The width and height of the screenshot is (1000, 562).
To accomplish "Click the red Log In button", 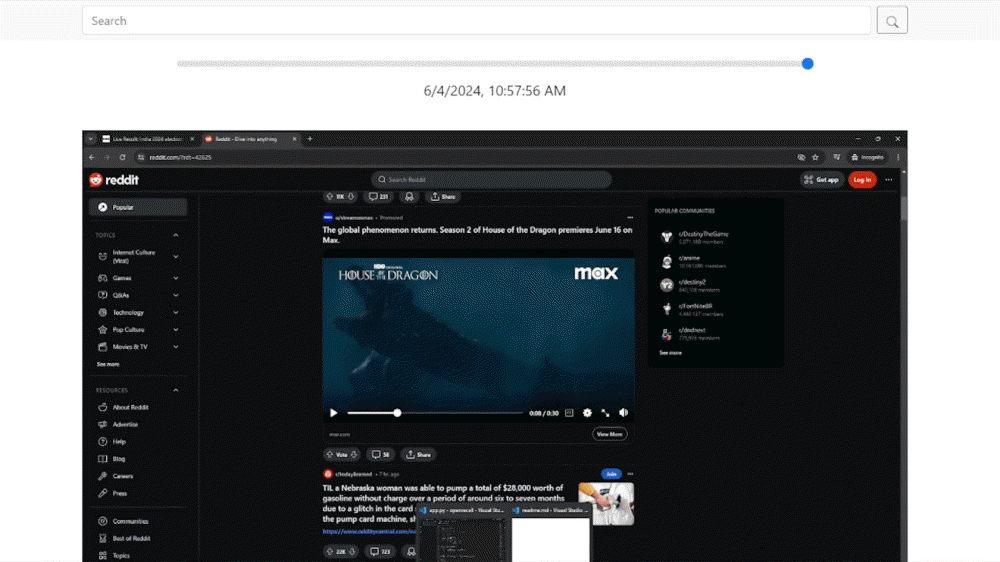I will pyautogui.click(x=861, y=180).
